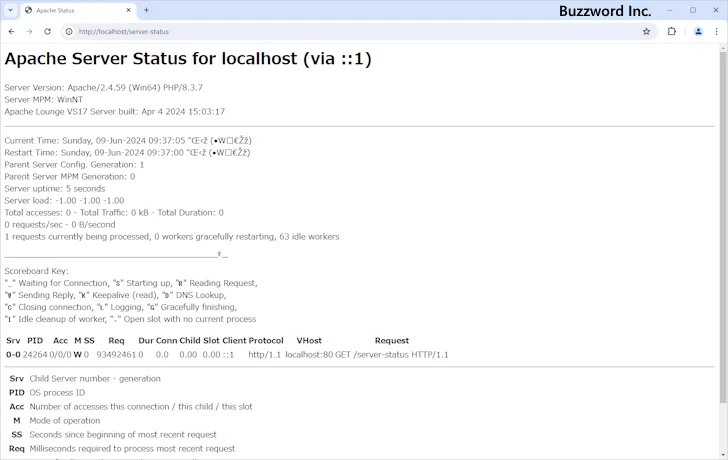Click the localhost:80 VHost cell

coord(309,355)
